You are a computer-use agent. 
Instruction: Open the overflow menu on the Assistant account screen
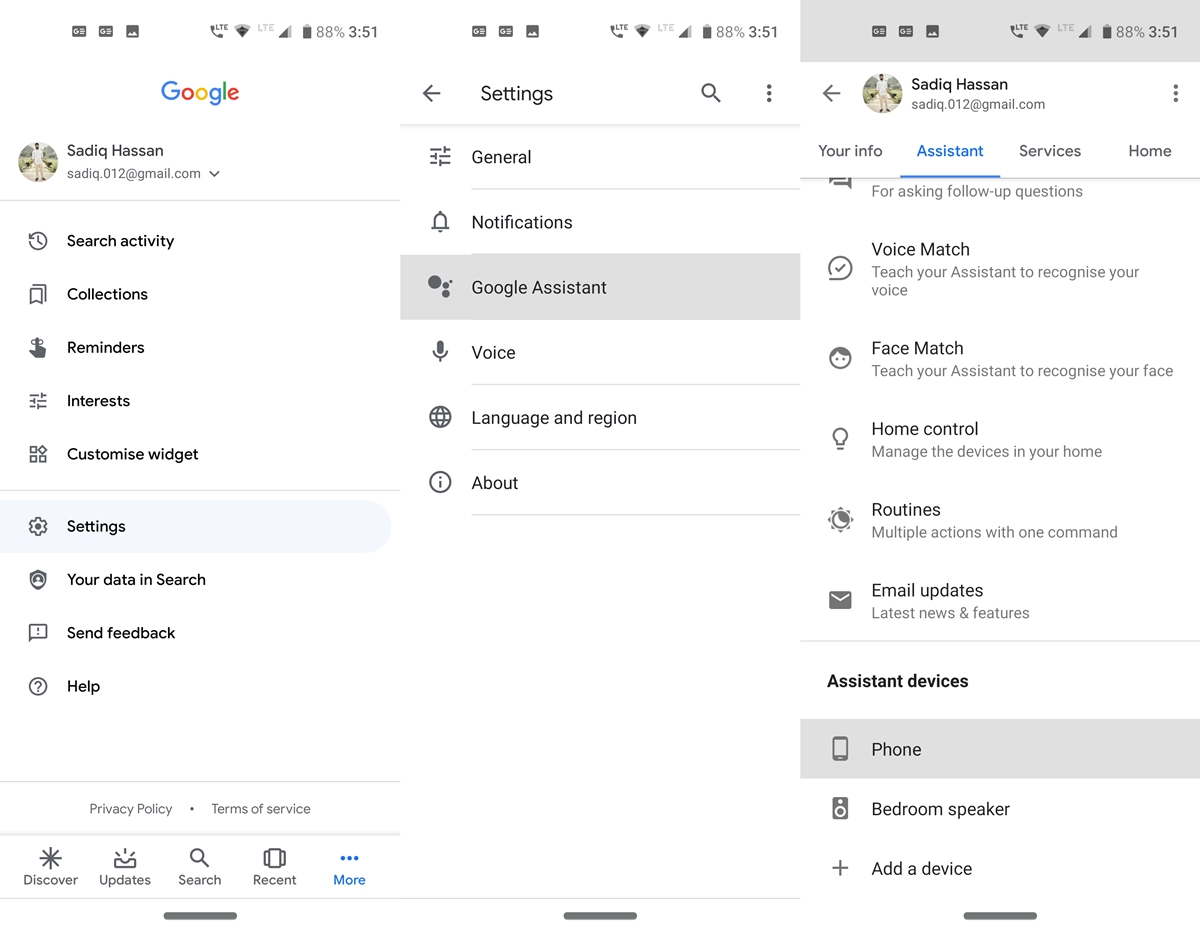point(1175,93)
